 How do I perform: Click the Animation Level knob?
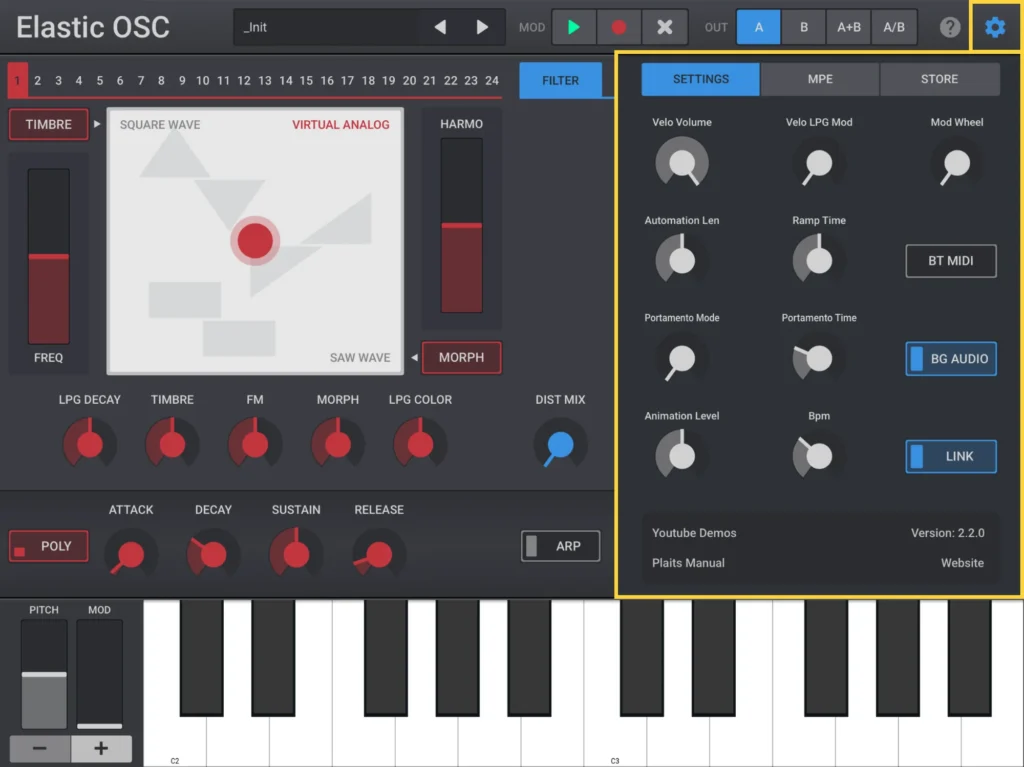click(682, 456)
